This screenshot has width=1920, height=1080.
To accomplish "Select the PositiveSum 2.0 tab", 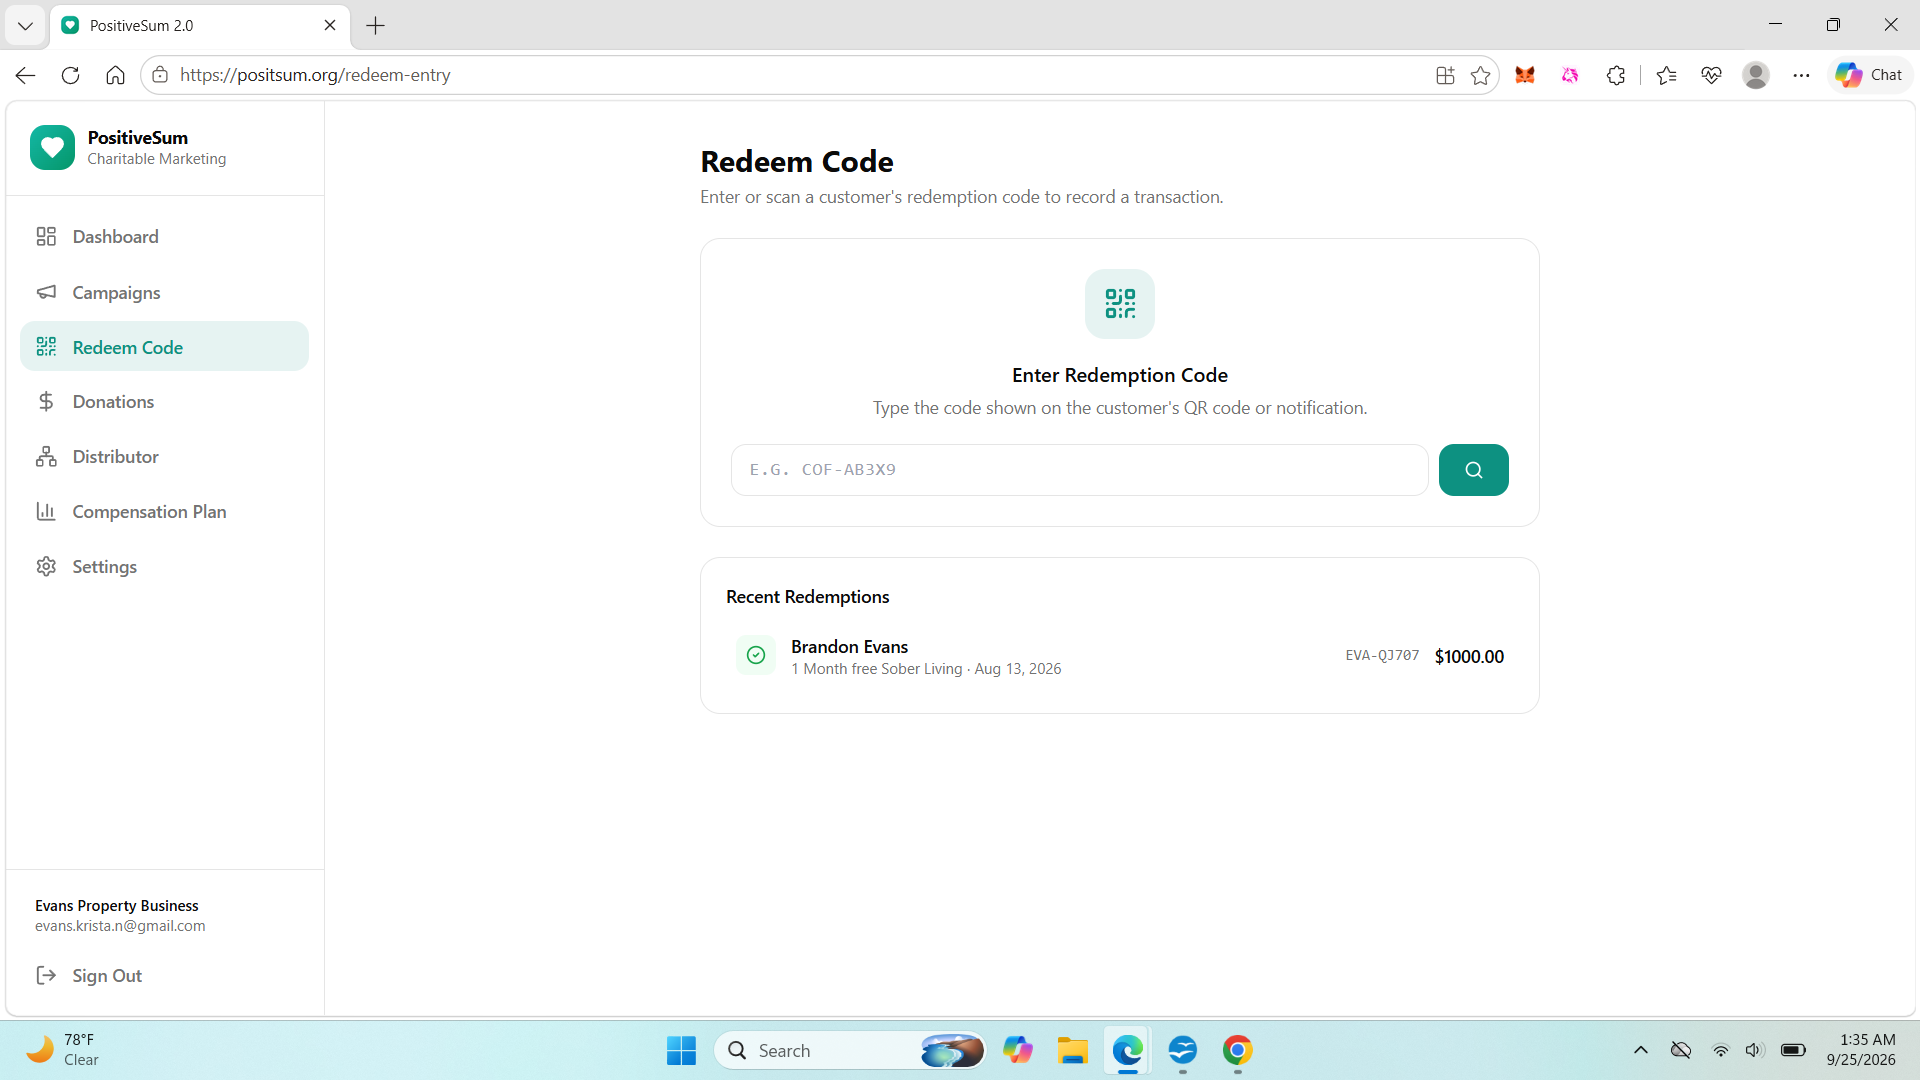I will click(200, 25).
